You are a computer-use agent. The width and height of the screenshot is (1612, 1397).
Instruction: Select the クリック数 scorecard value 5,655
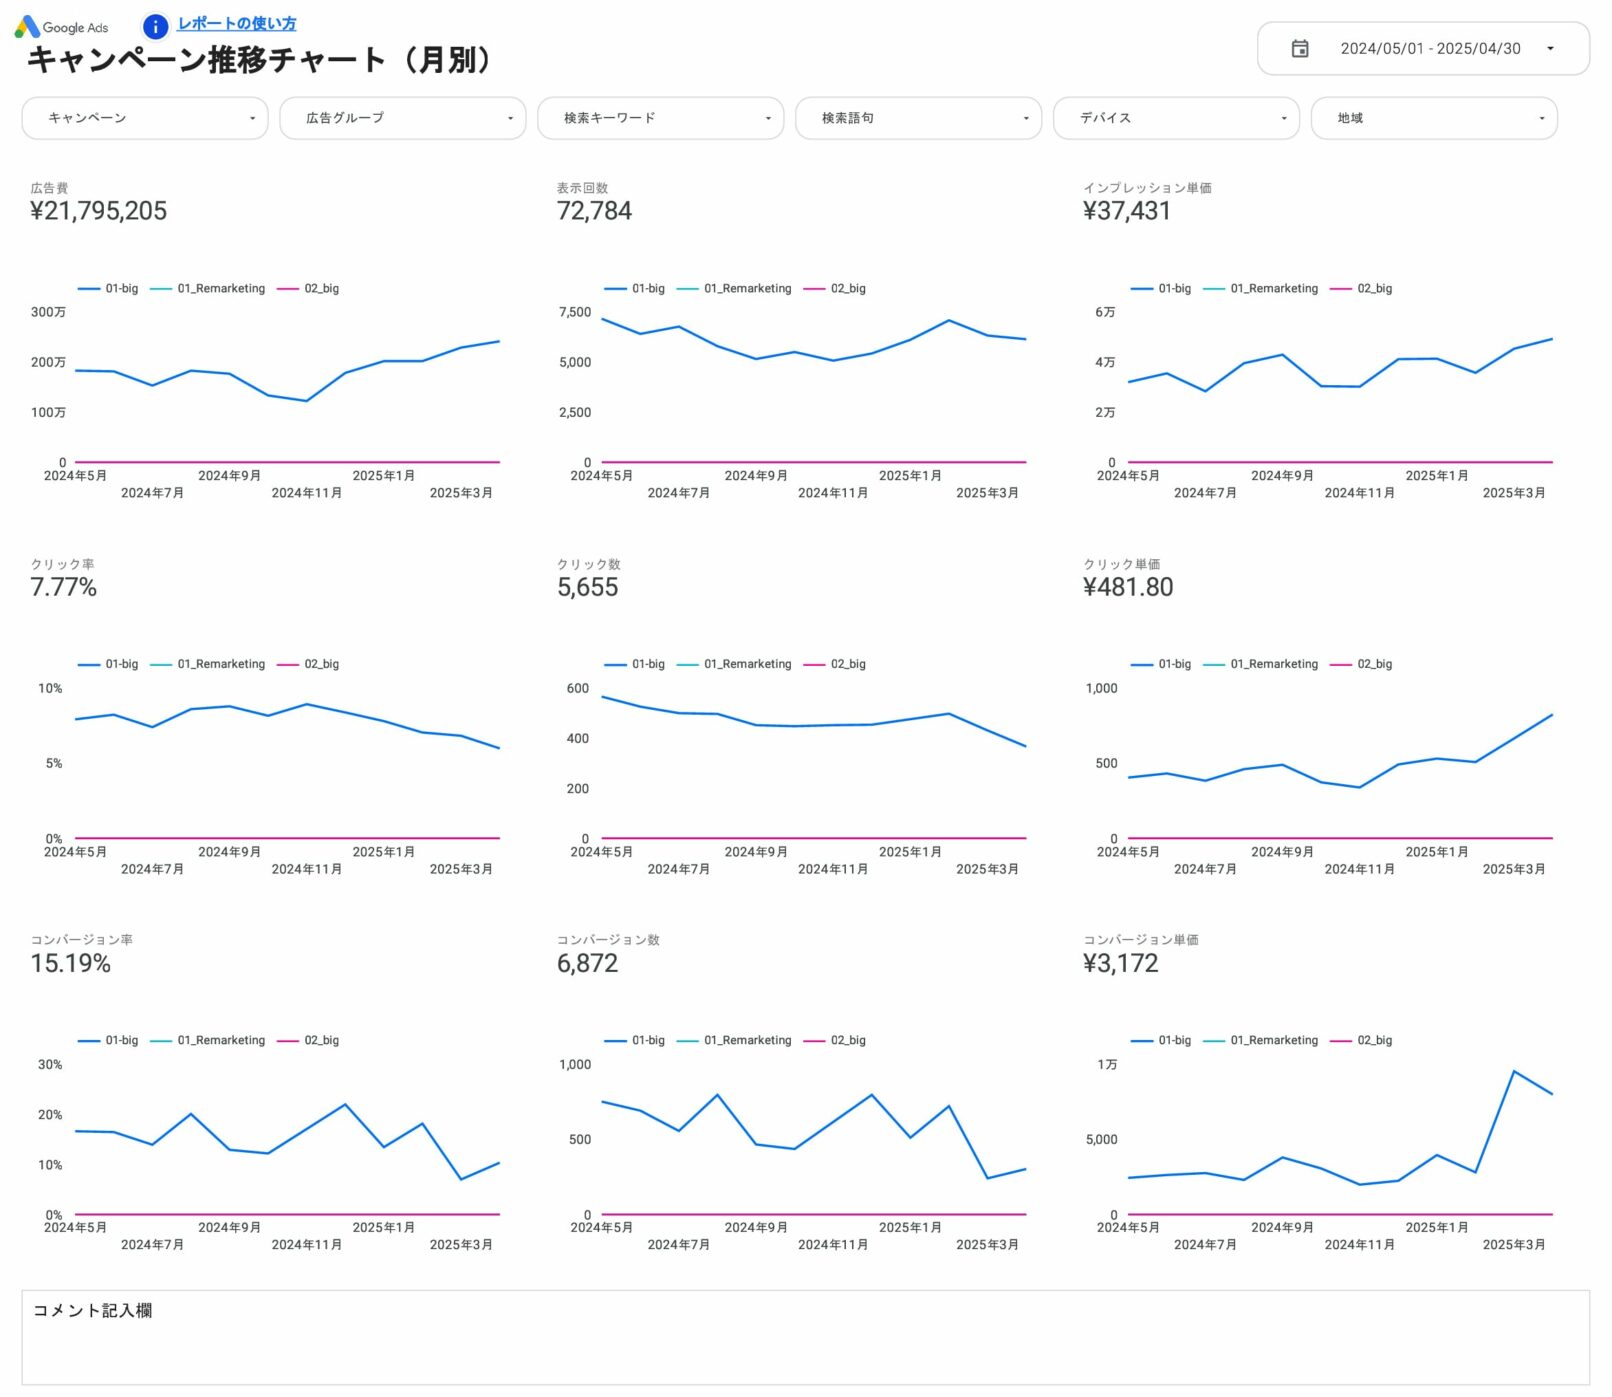point(587,588)
